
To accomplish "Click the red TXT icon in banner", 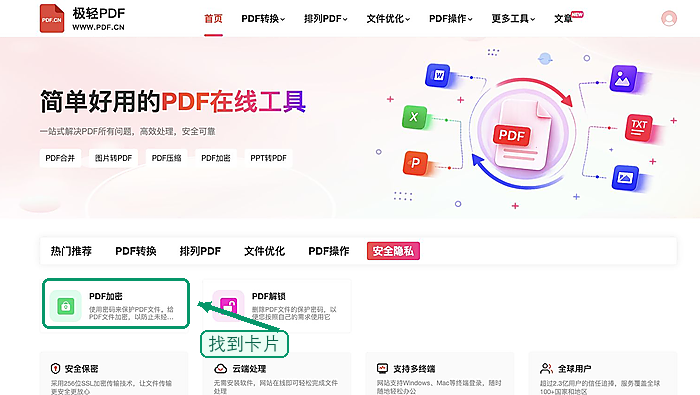I will tap(639, 127).
